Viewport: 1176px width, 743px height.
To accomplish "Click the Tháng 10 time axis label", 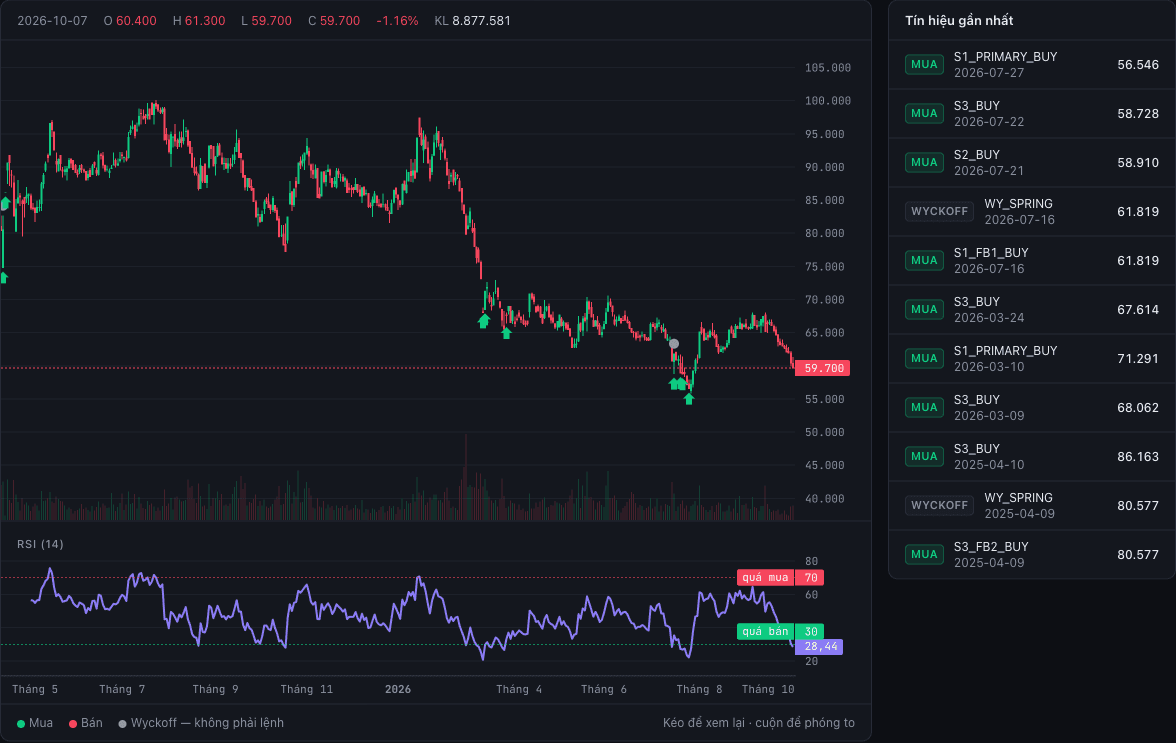I will click(x=768, y=689).
